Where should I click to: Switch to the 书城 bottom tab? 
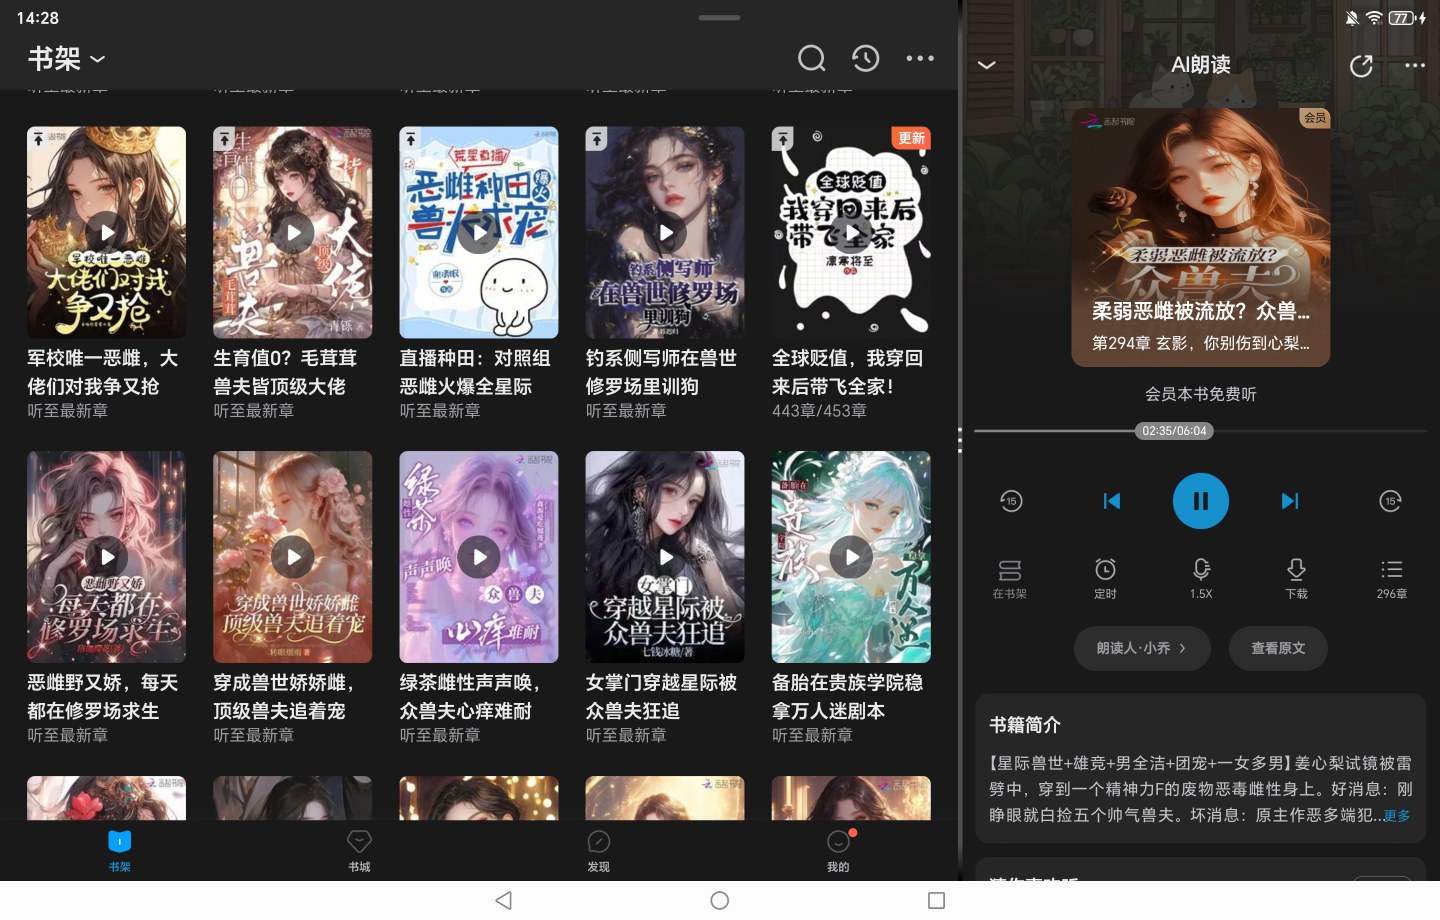pyautogui.click(x=359, y=851)
